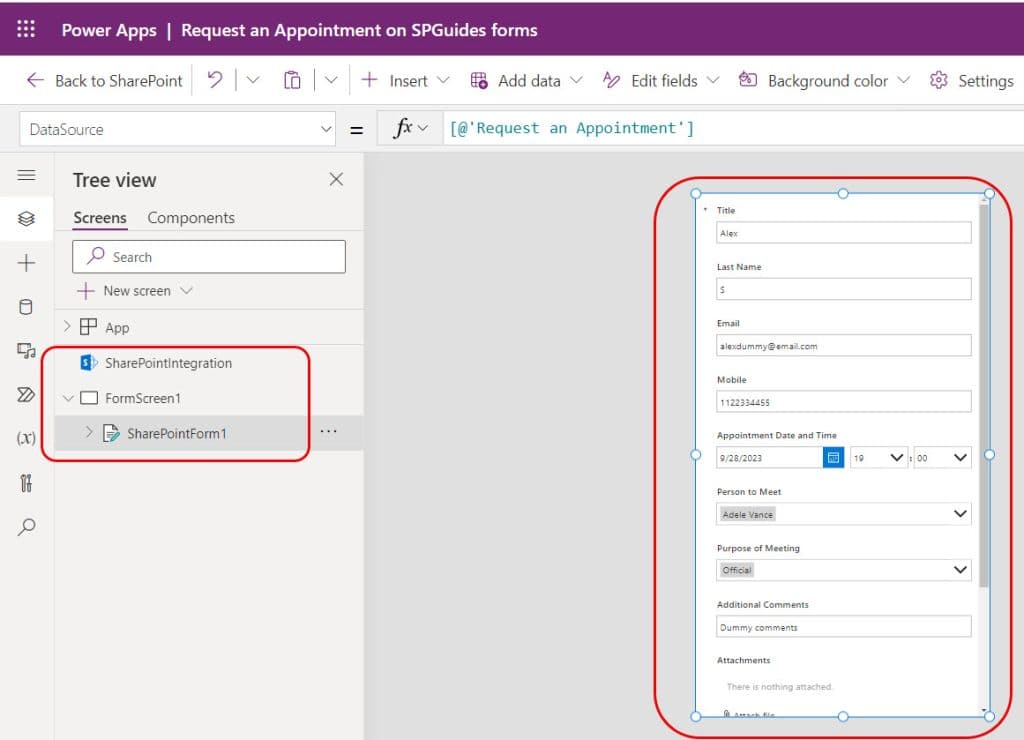This screenshot has height=740, width=1024.
Task: Open the calendar date picker icon
Action: [x=833, y=457]
